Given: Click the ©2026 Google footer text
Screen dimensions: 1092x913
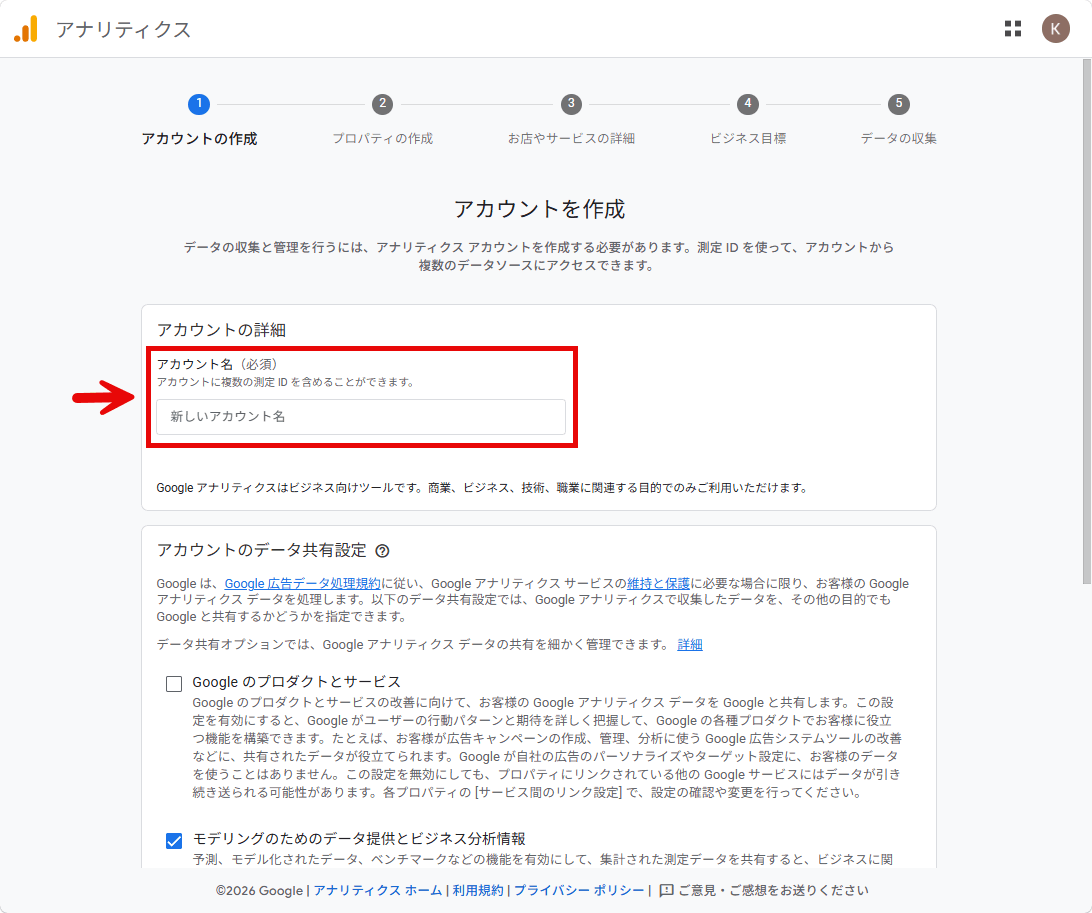Looking at the screenshot, I should tap(259, 890).
